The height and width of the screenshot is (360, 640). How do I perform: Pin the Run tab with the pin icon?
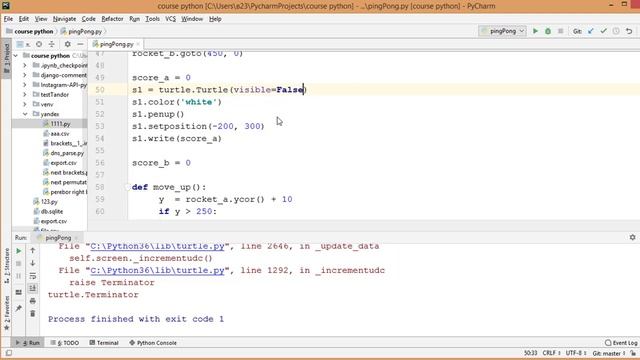coord(19,308)
